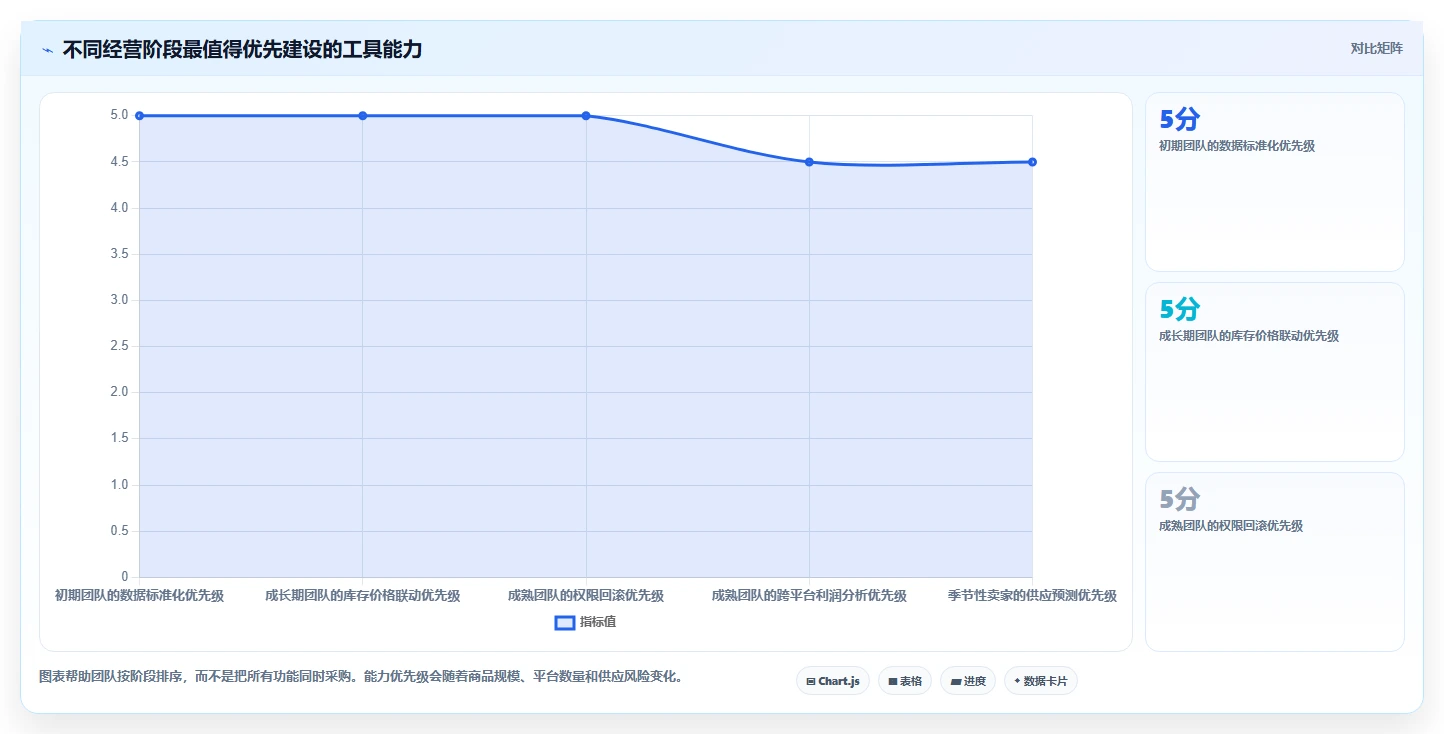Click the 0 y-axis tick label
The height and width of the screenshot is (734, 1444).
(125, 577)
